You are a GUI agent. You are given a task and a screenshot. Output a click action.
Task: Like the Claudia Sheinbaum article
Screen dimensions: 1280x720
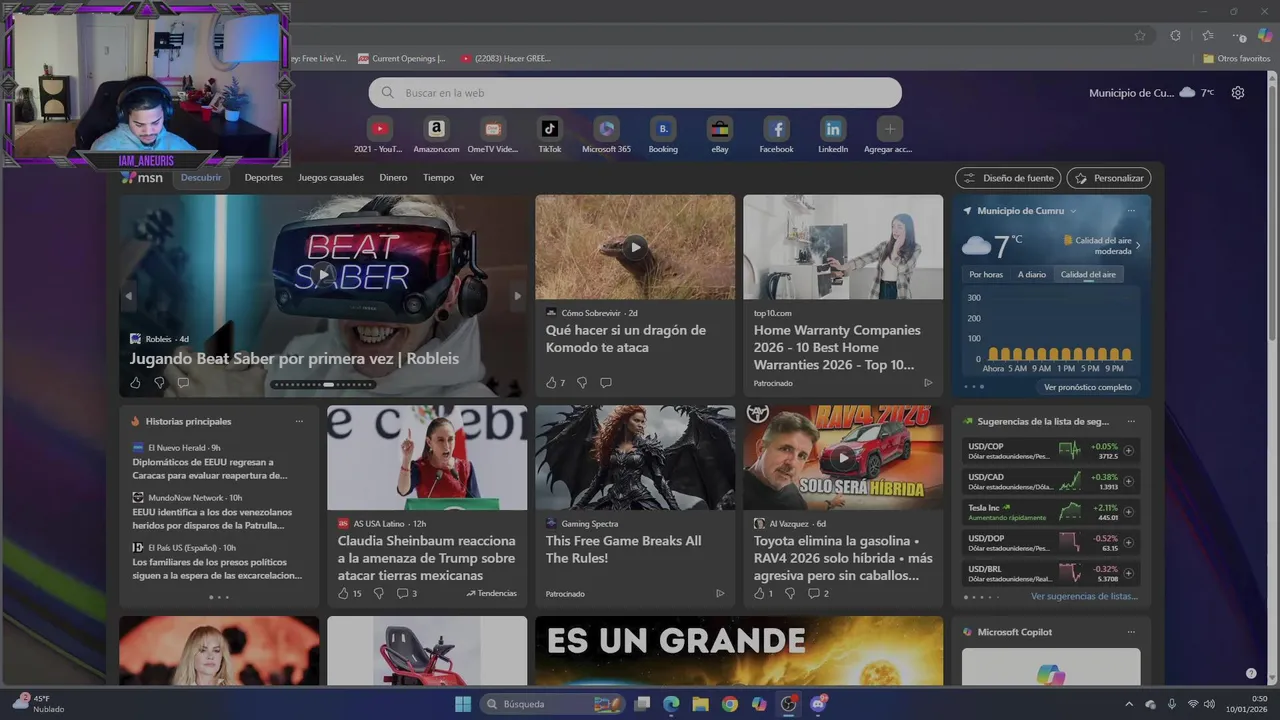349,594
